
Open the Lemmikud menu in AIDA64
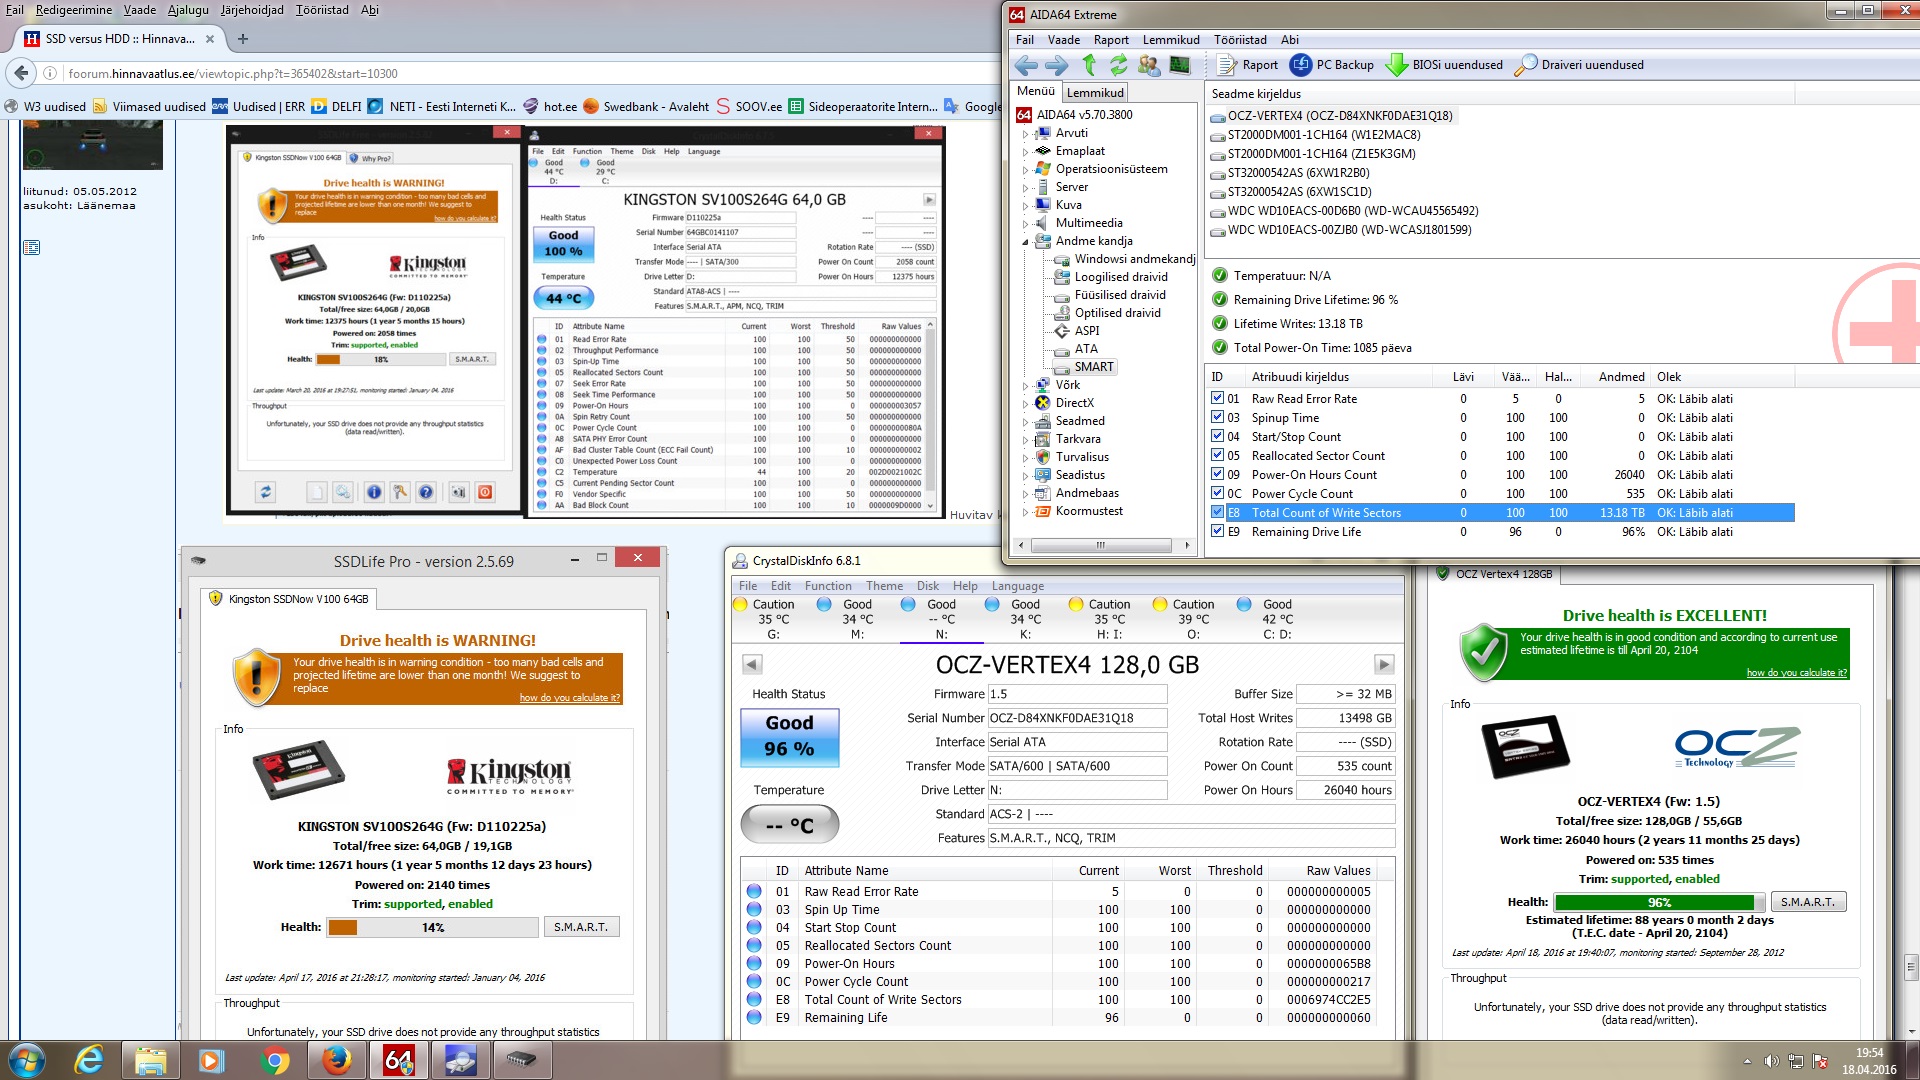(x=1171, y=40)
